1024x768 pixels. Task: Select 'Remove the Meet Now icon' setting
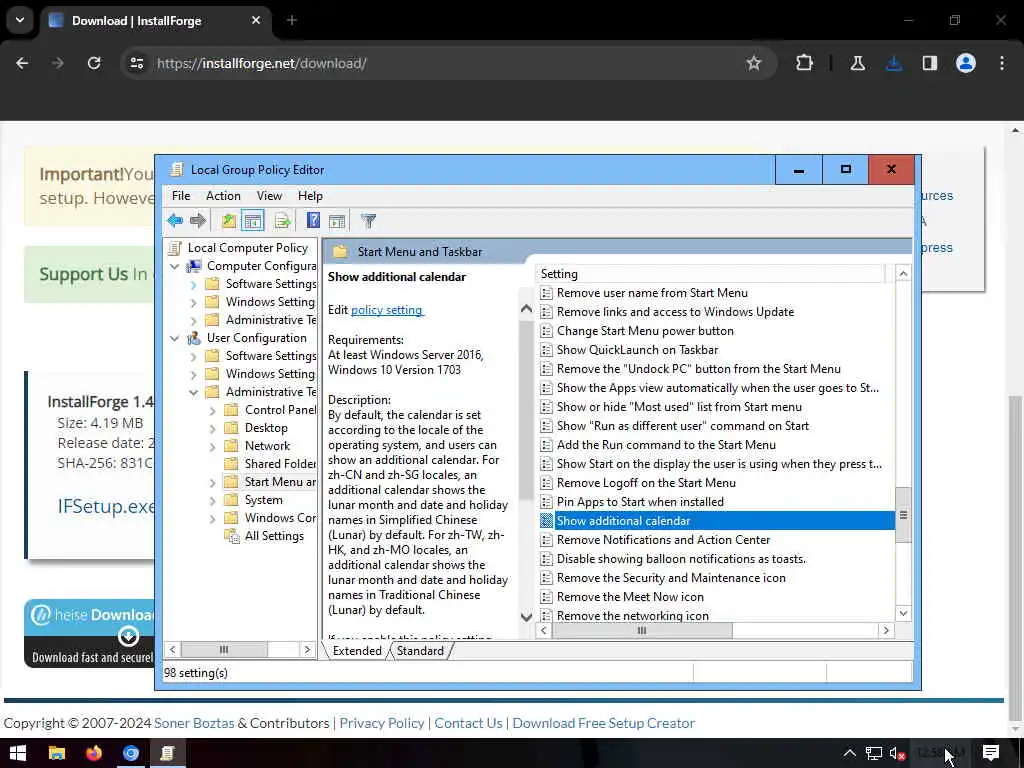tap(630, 597)
